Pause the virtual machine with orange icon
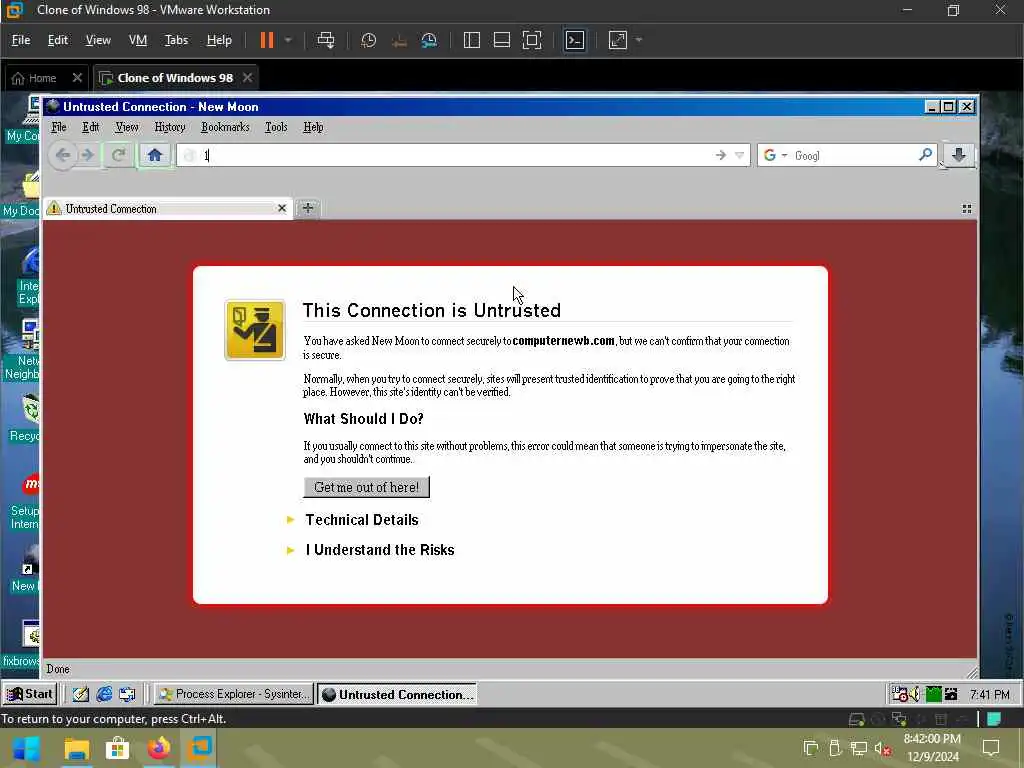The width and height of the screenshot is (1024, 768). pyautogui.click(x=266, y=40)
